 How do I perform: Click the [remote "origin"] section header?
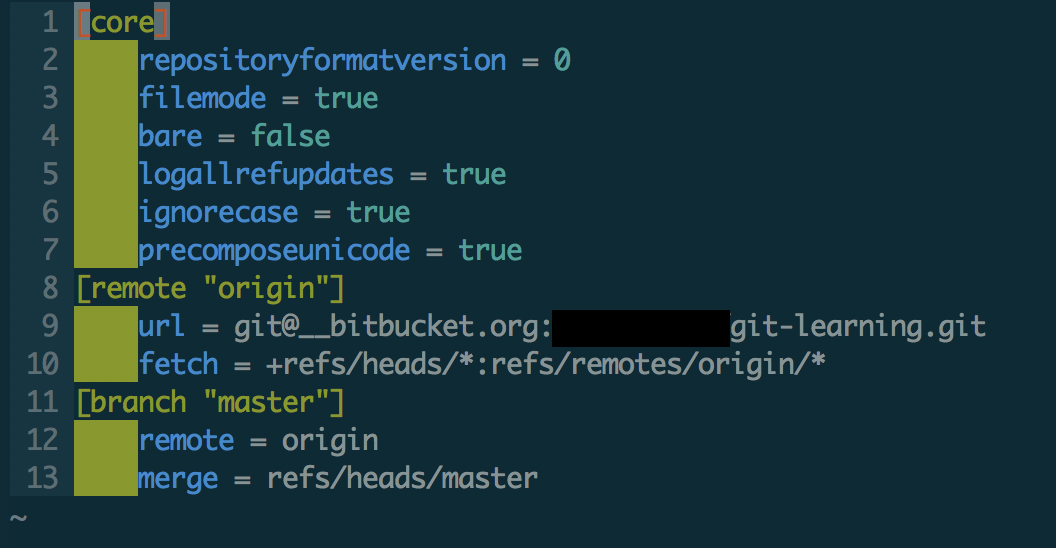point(209,288)
